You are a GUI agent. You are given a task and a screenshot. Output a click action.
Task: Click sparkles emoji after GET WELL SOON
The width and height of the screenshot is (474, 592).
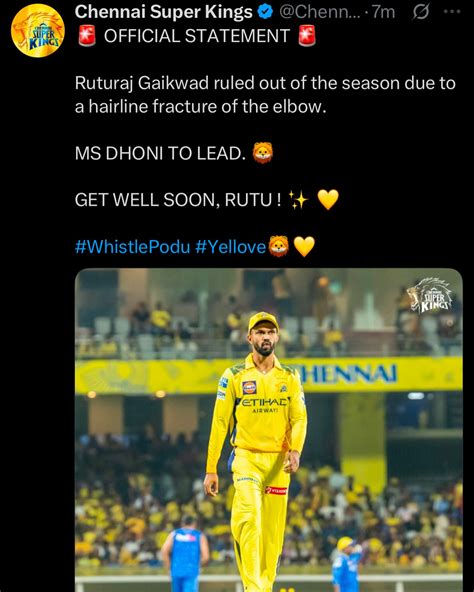pos(298,200)
